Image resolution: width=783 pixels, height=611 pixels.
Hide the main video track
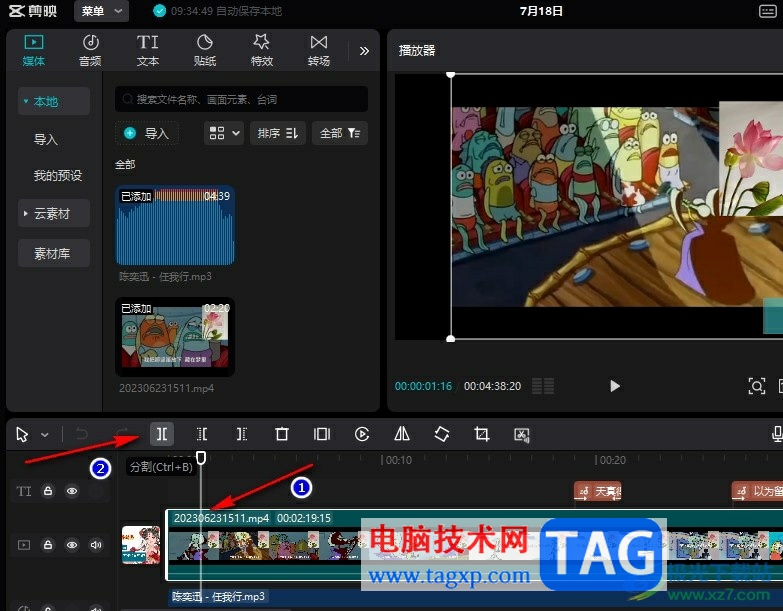click(x=72, y=545)
